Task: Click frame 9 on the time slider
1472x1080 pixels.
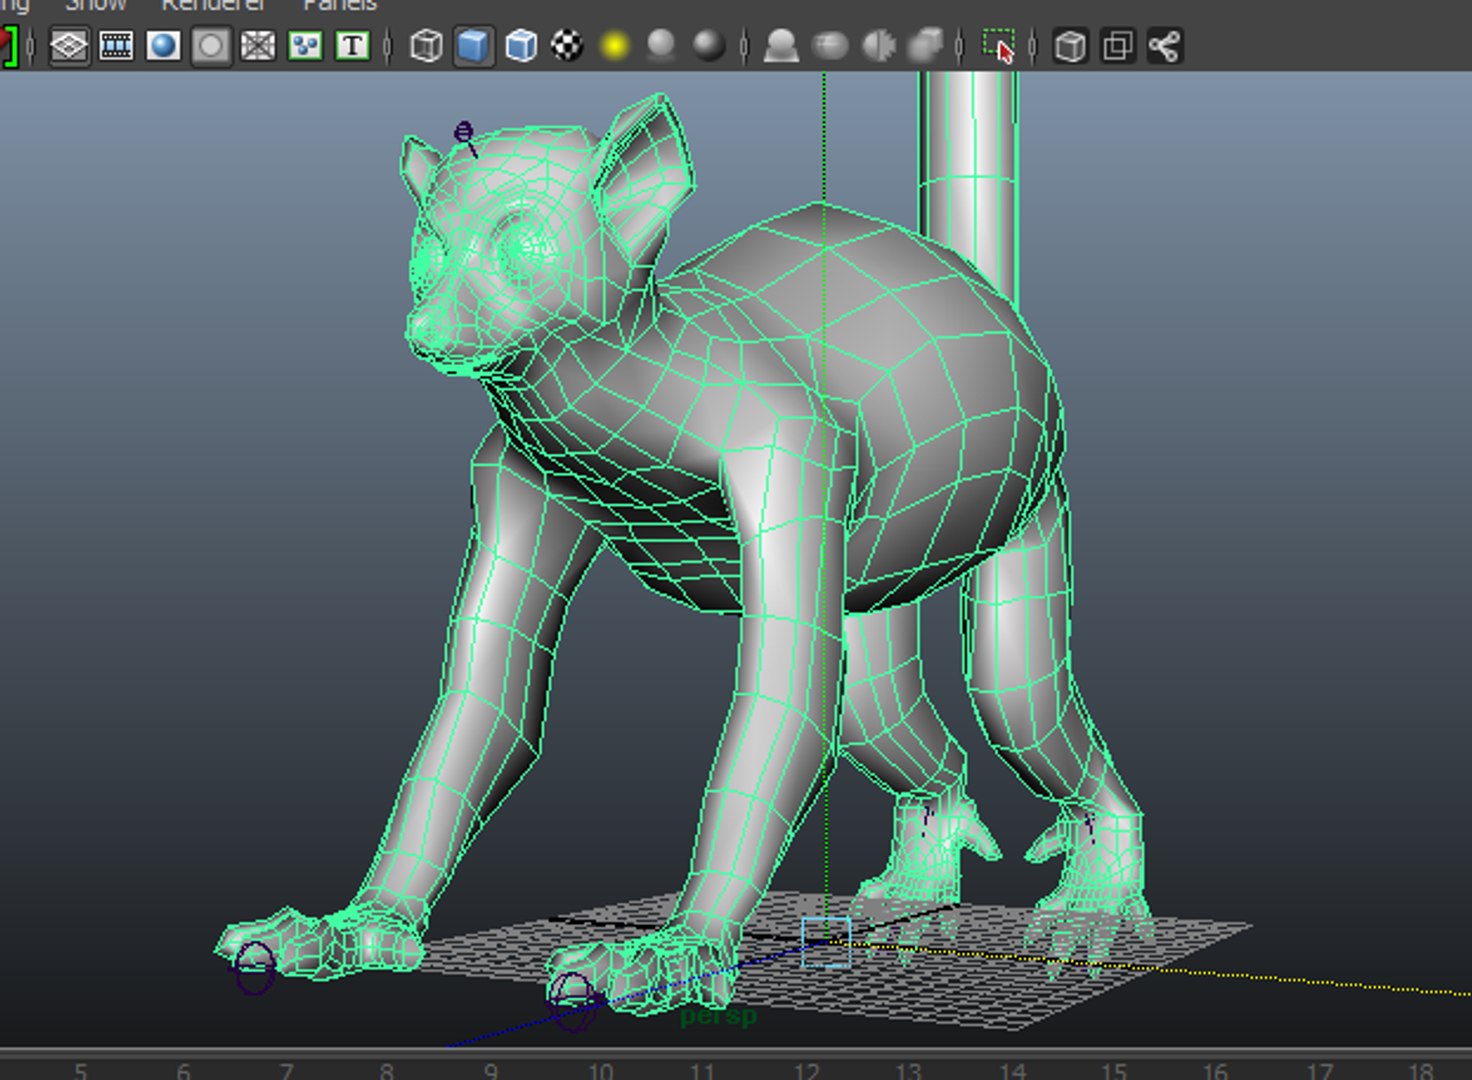Action: (491, 1071)
